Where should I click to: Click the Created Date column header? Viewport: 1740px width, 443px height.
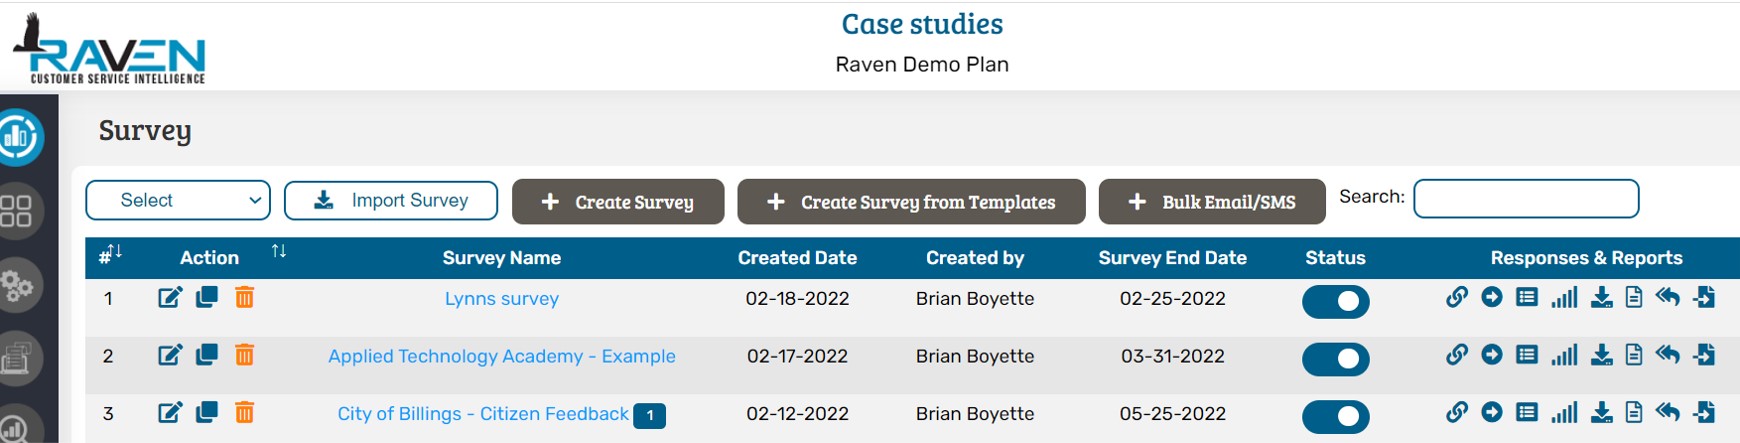click(797, 257)
